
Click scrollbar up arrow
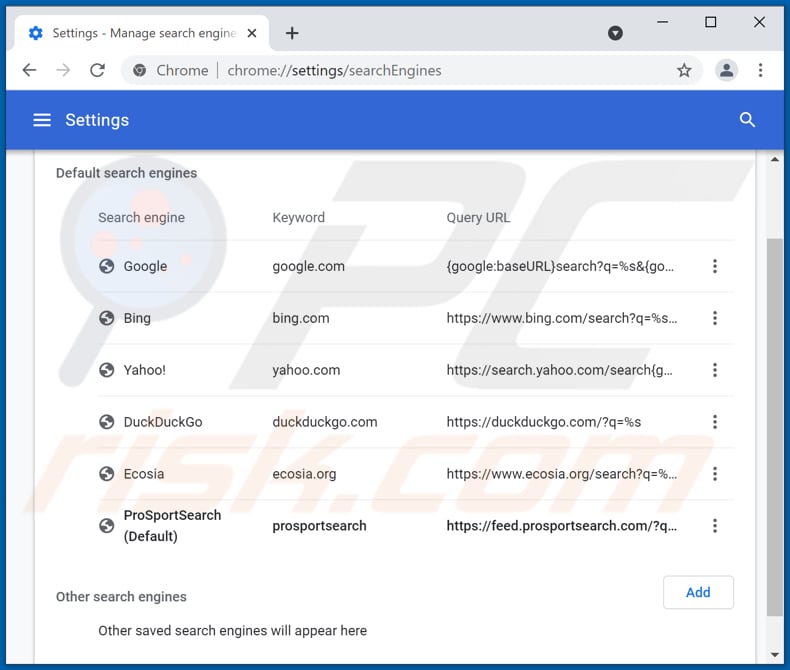click(x=775, y=159)
